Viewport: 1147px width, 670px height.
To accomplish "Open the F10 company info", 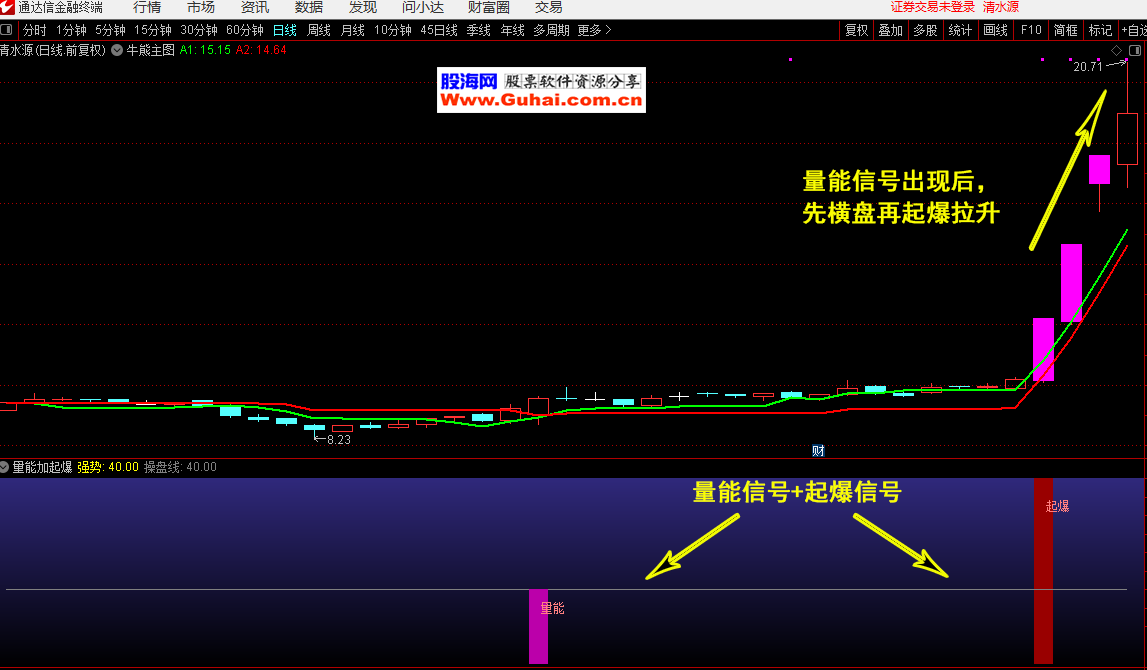I will point(1030,30).
